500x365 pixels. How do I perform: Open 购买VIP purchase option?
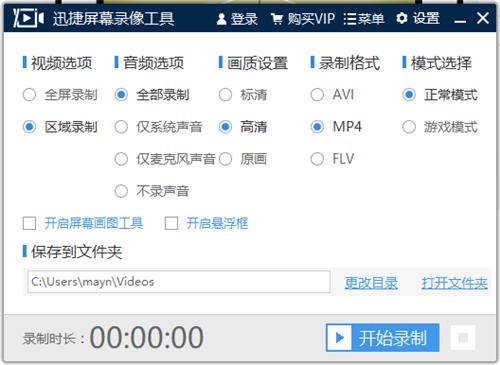coord(303,19)
